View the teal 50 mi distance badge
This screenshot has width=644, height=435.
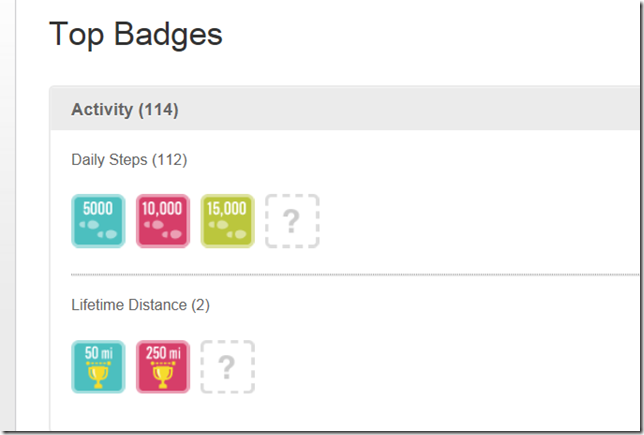[x=98, y=366]
